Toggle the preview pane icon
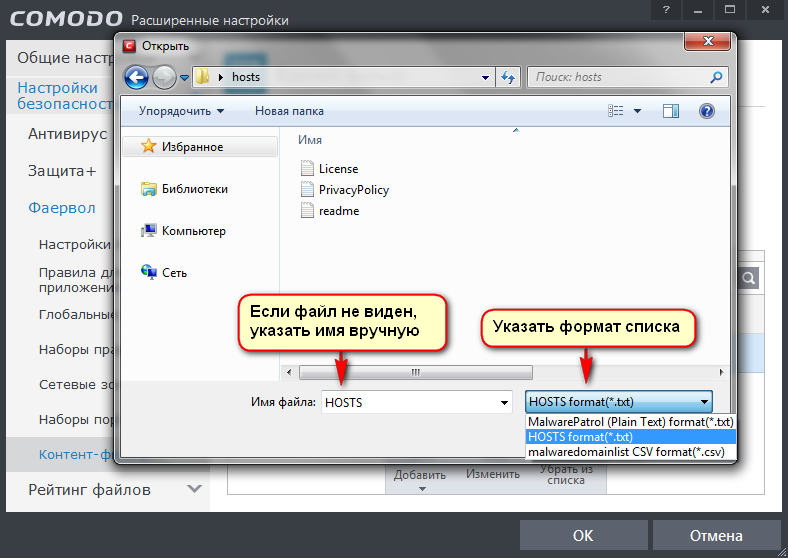This screenshot has height=558, width=788. coord(671,111)
